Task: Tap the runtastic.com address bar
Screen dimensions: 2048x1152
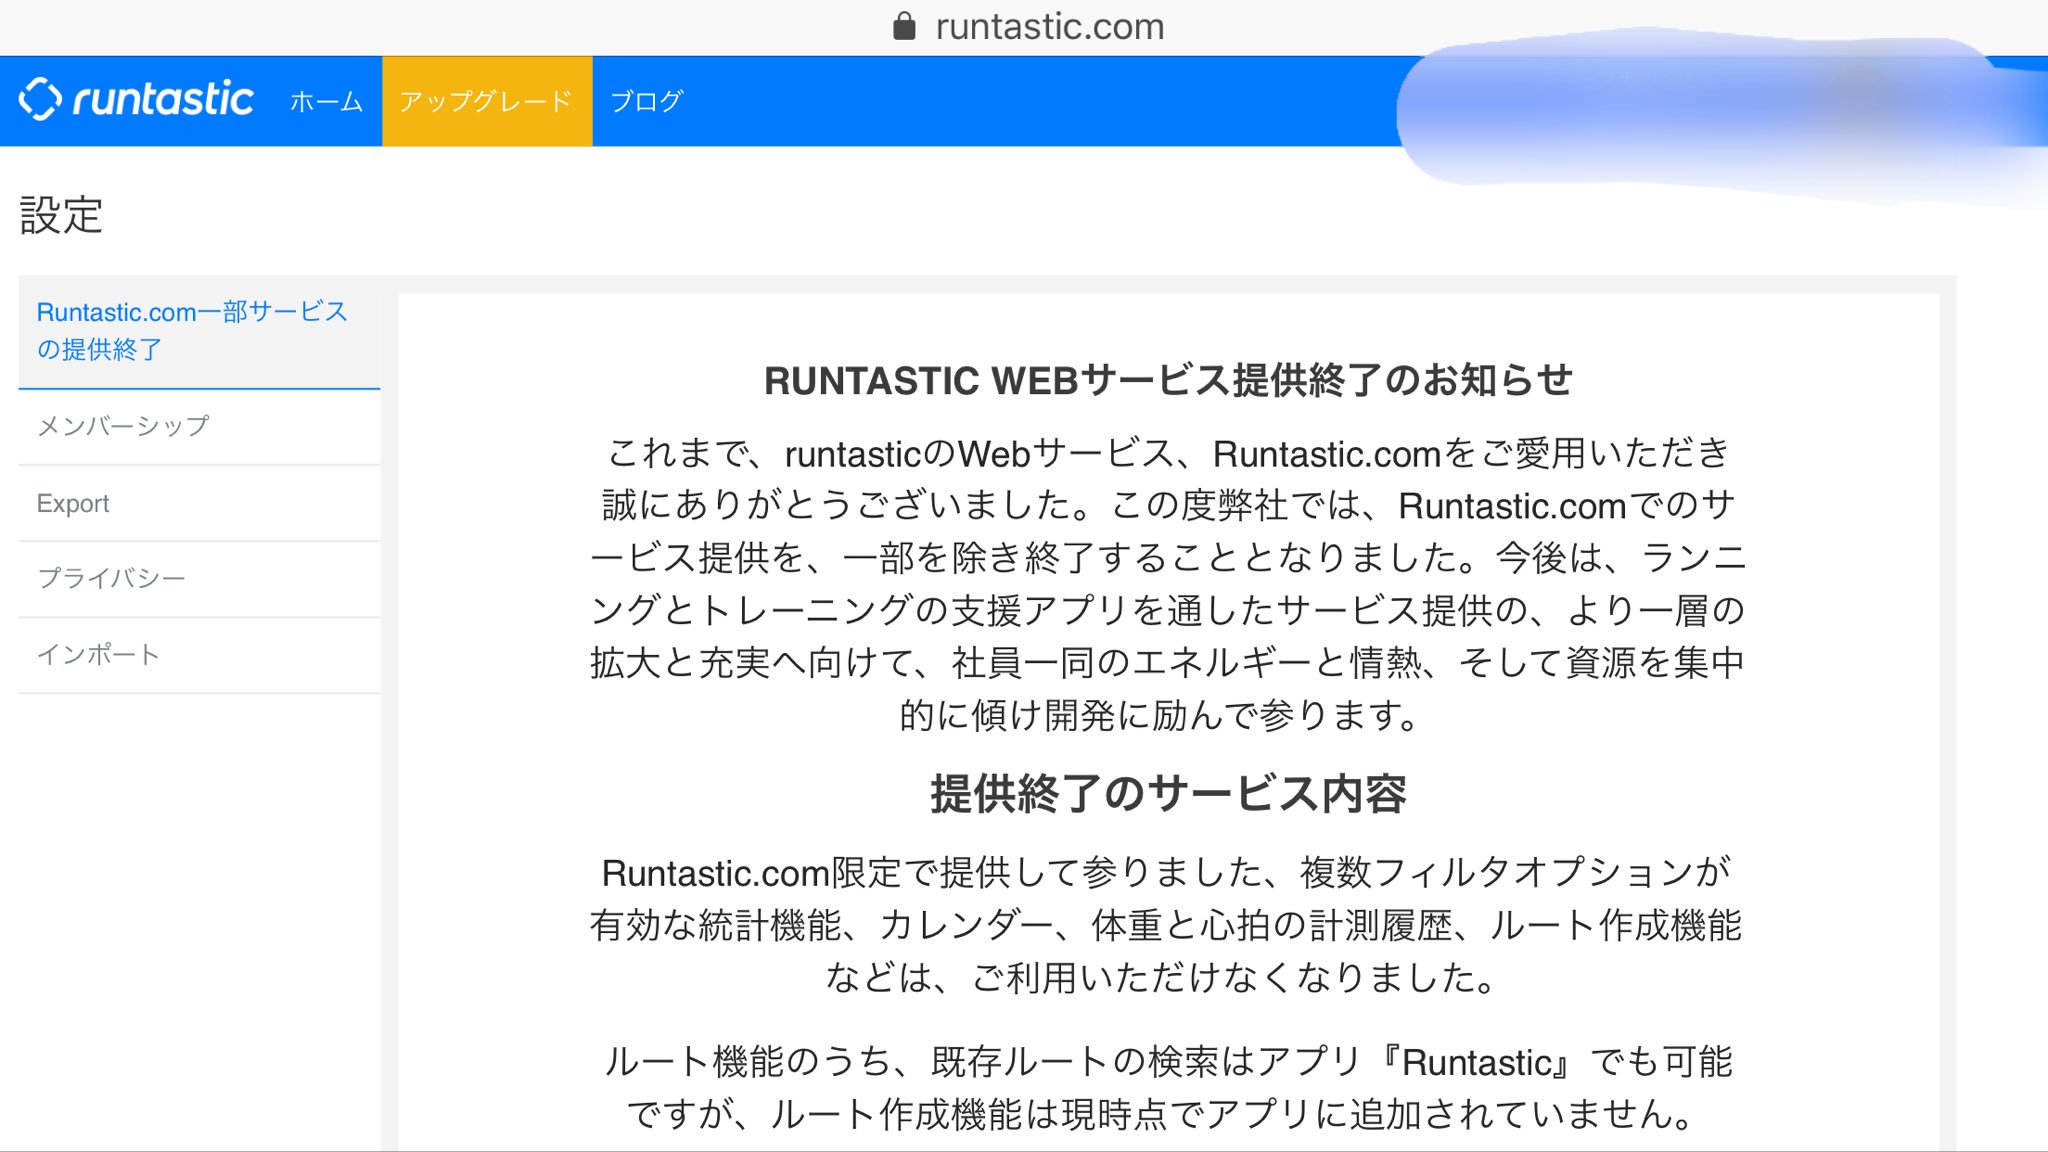Action: [1028, 27]
